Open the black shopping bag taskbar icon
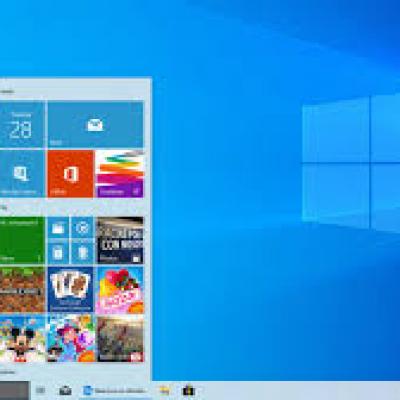Image resolution: width=400 pixels, height=400 pixels. (x=188, y=390)
